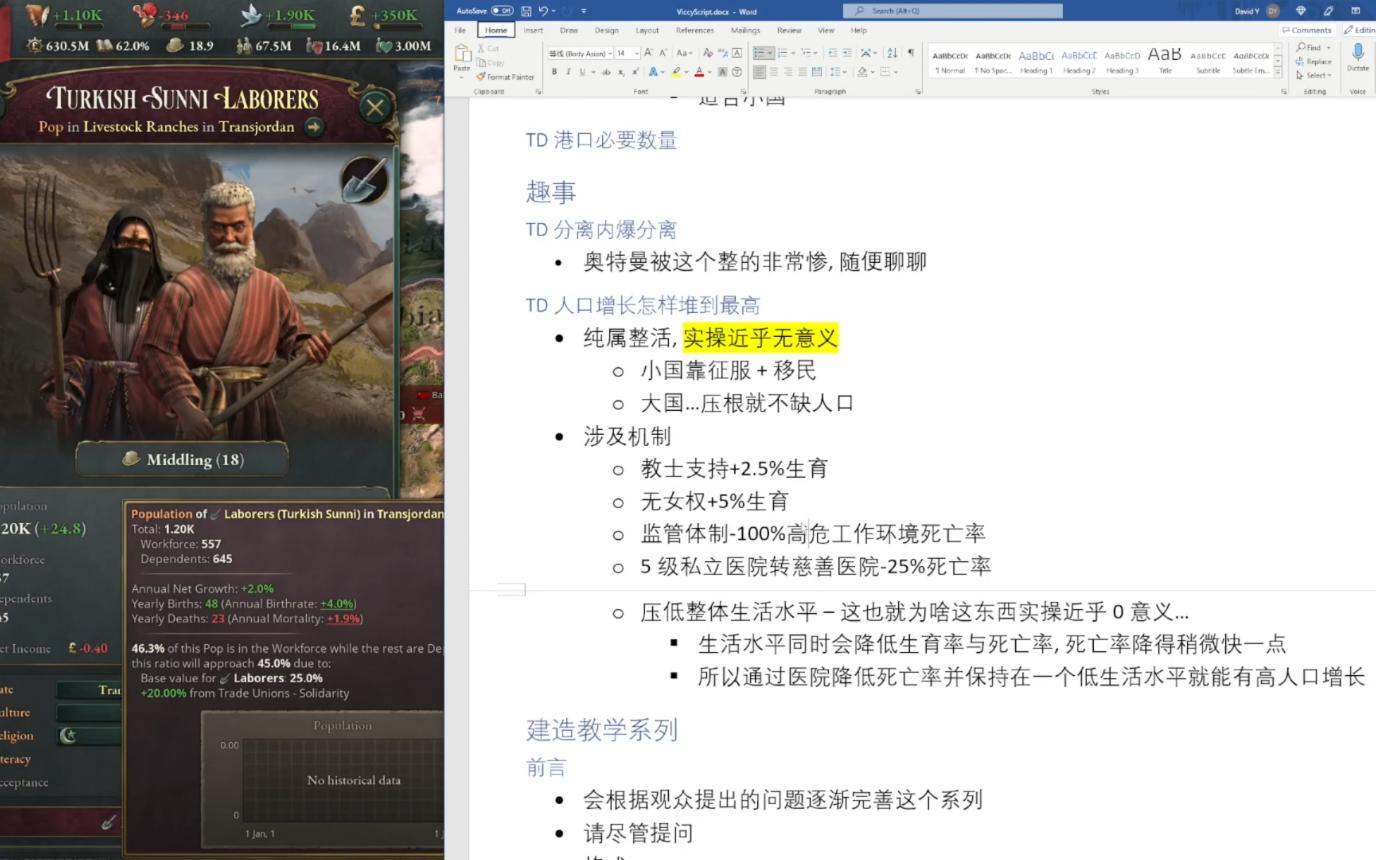The image size is (1376, 860).
Task: Click the laborer shovel profession icon
Action: pyautogui.click(x=364, y=181)
